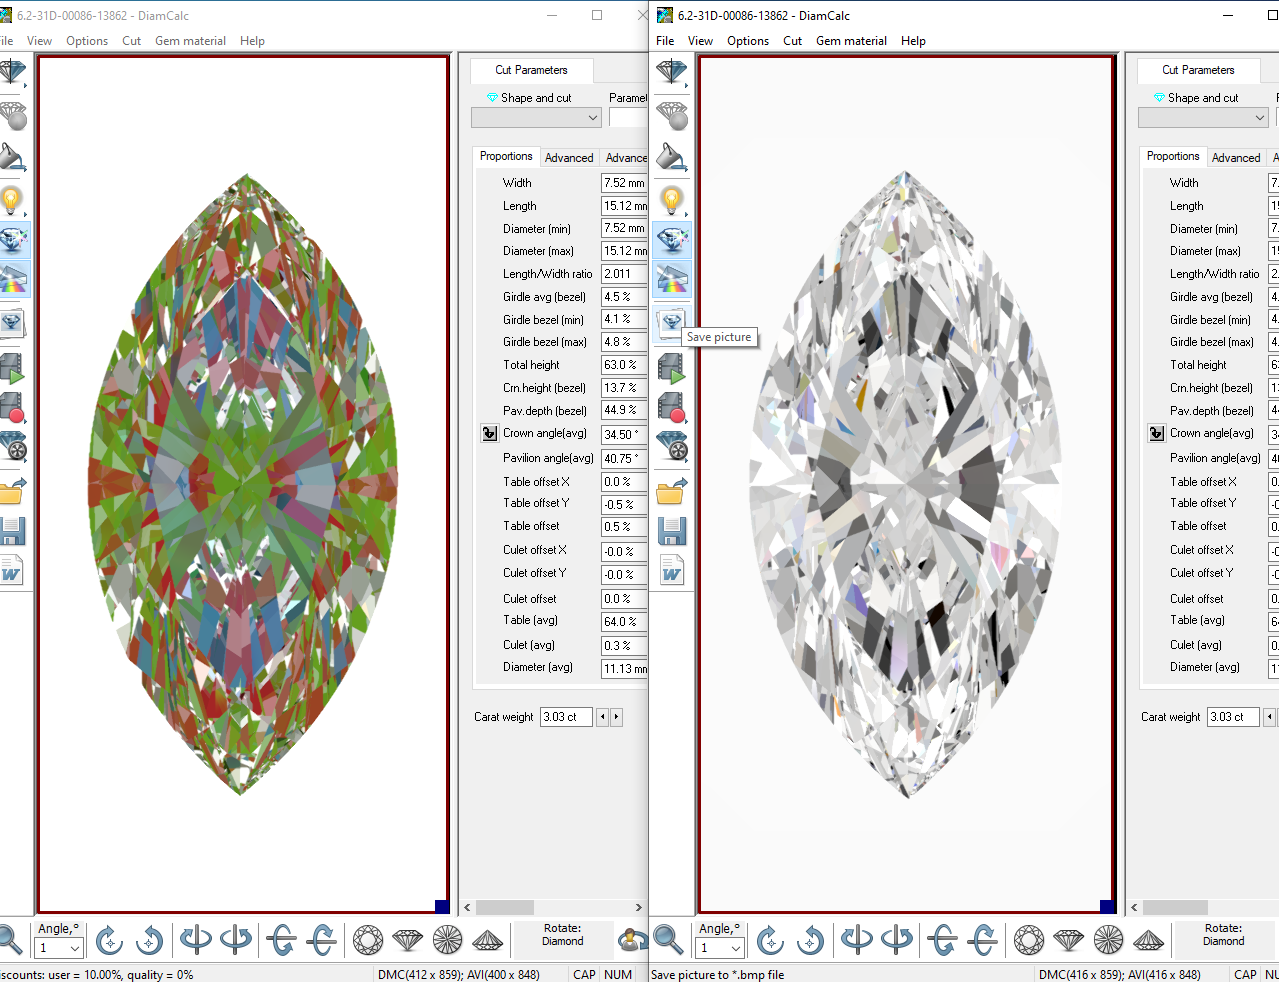Decrease carat weight arrow in right window

click(x=1269, y=717)
